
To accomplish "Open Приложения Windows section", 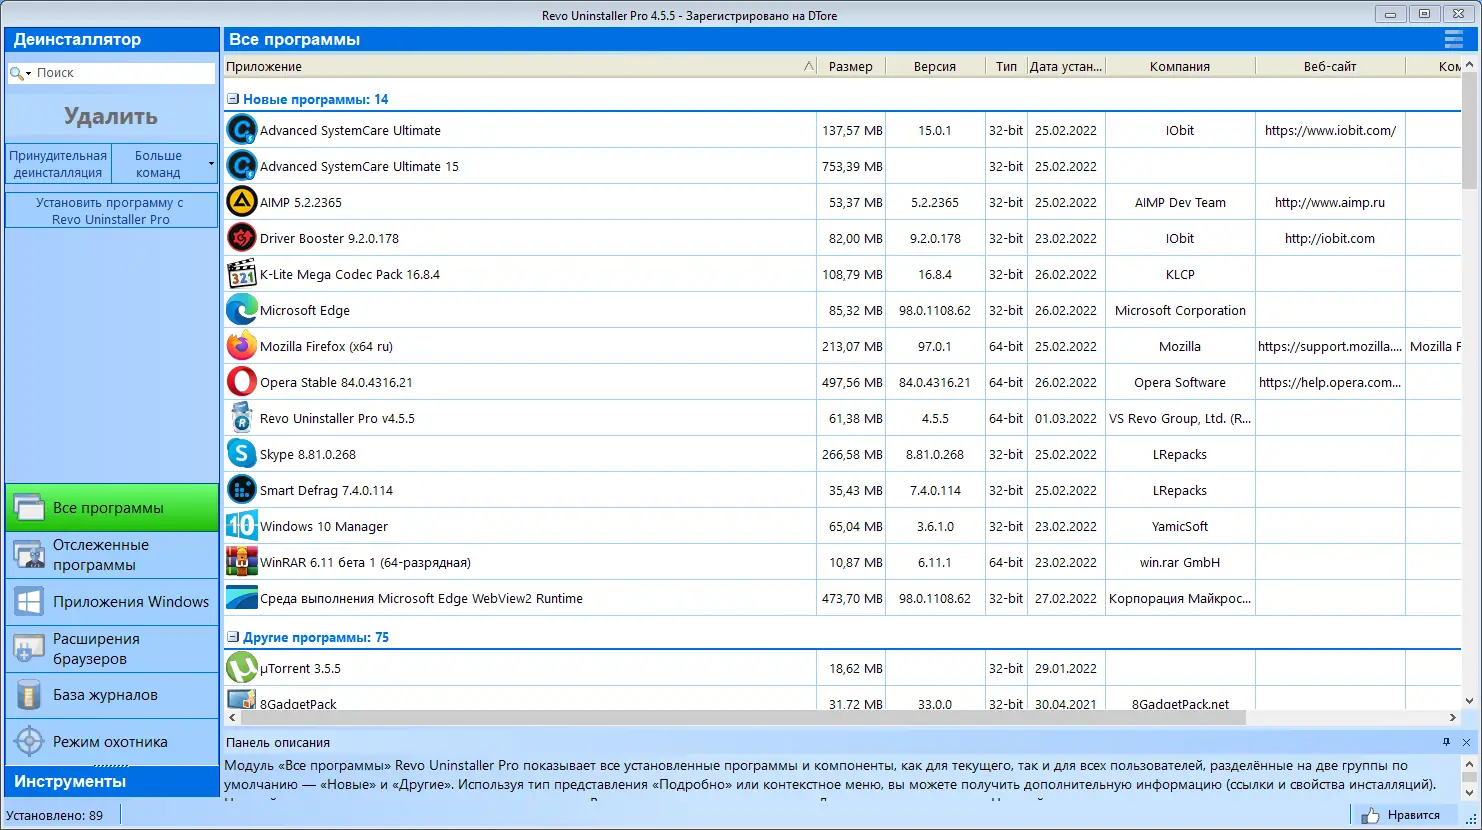I will 111,602.
